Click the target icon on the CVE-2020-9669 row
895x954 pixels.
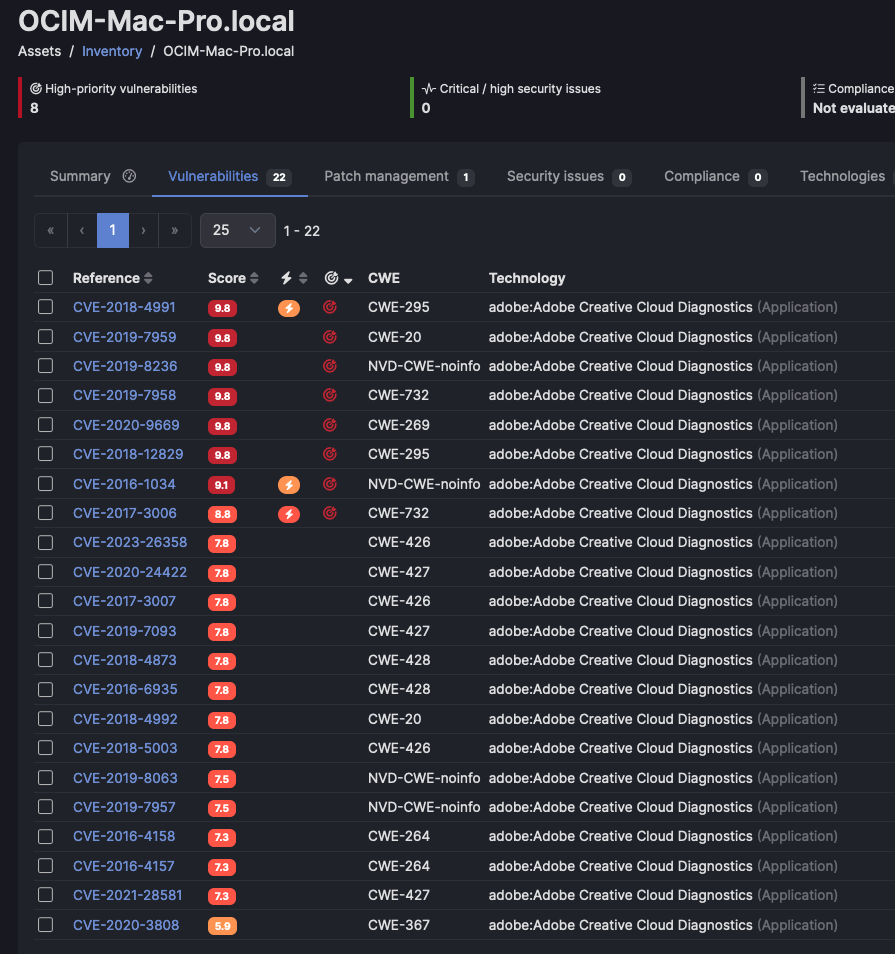330,425
